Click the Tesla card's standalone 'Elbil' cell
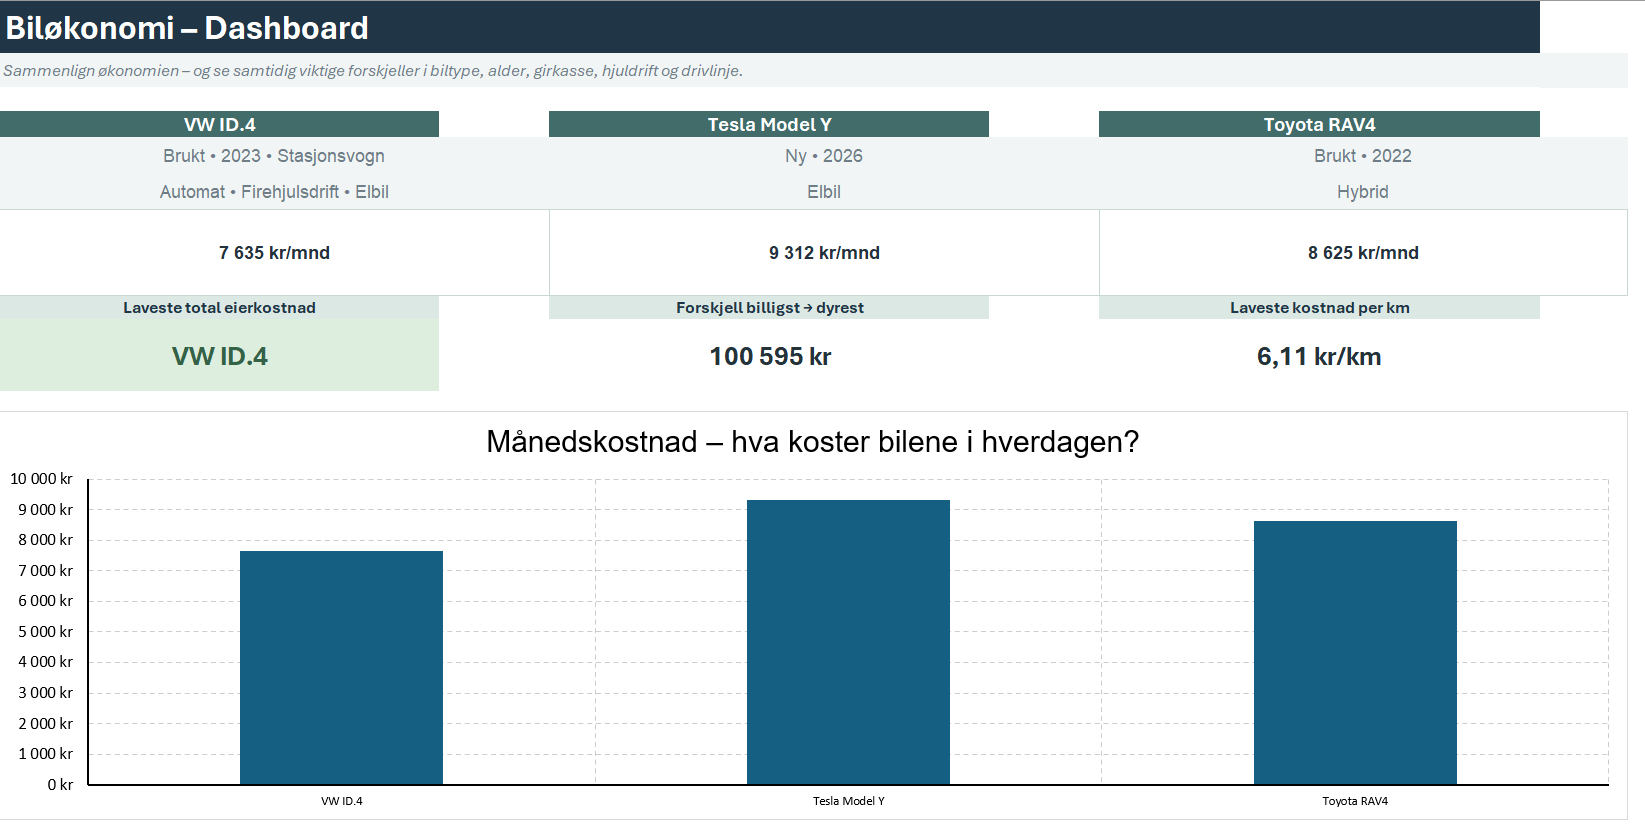 click(x=824, y=192)
